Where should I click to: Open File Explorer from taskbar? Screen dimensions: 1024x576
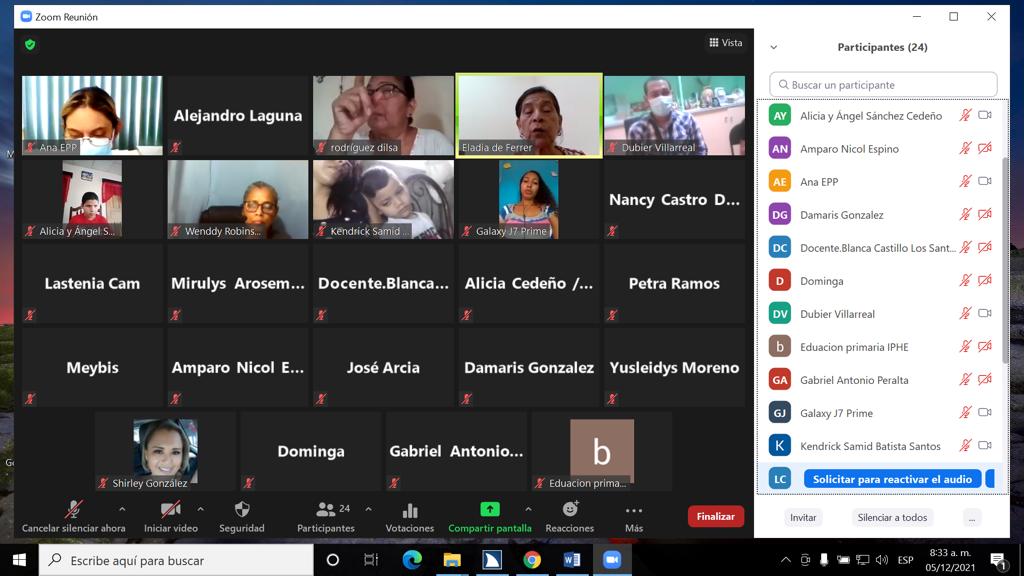pyautogui.click(x=452, y=560)
